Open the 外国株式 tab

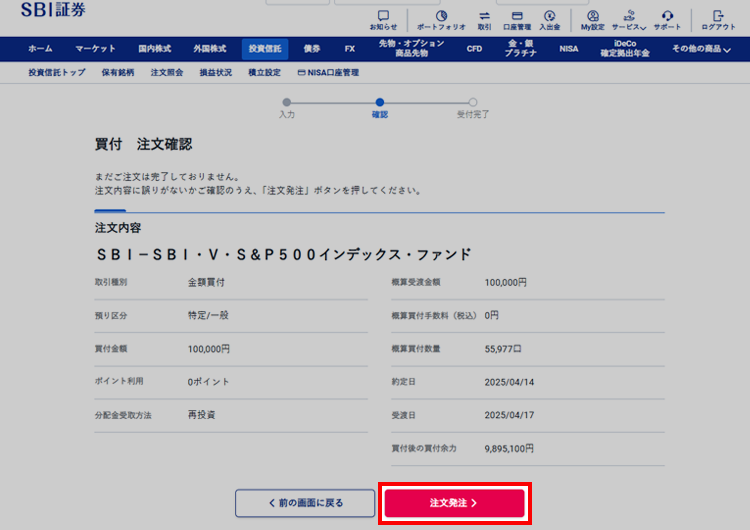click(x=210, y=49)
